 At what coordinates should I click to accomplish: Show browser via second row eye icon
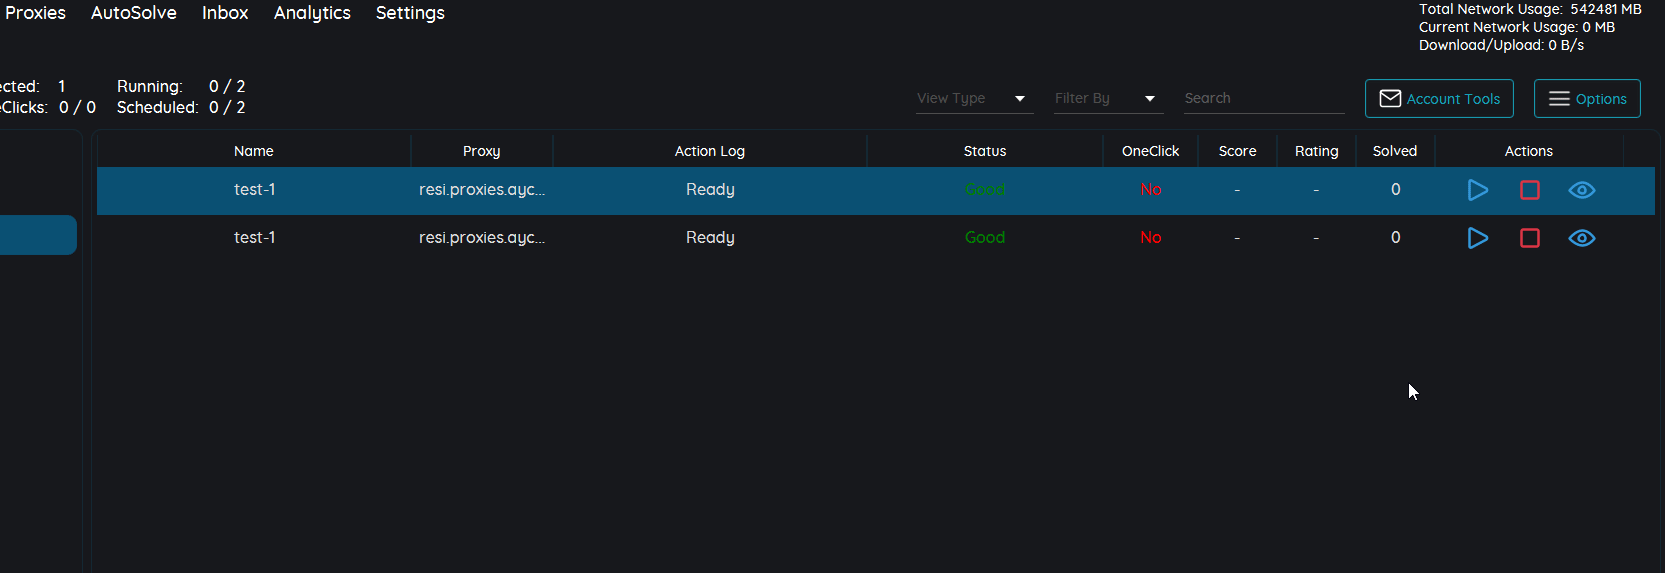1581,238
